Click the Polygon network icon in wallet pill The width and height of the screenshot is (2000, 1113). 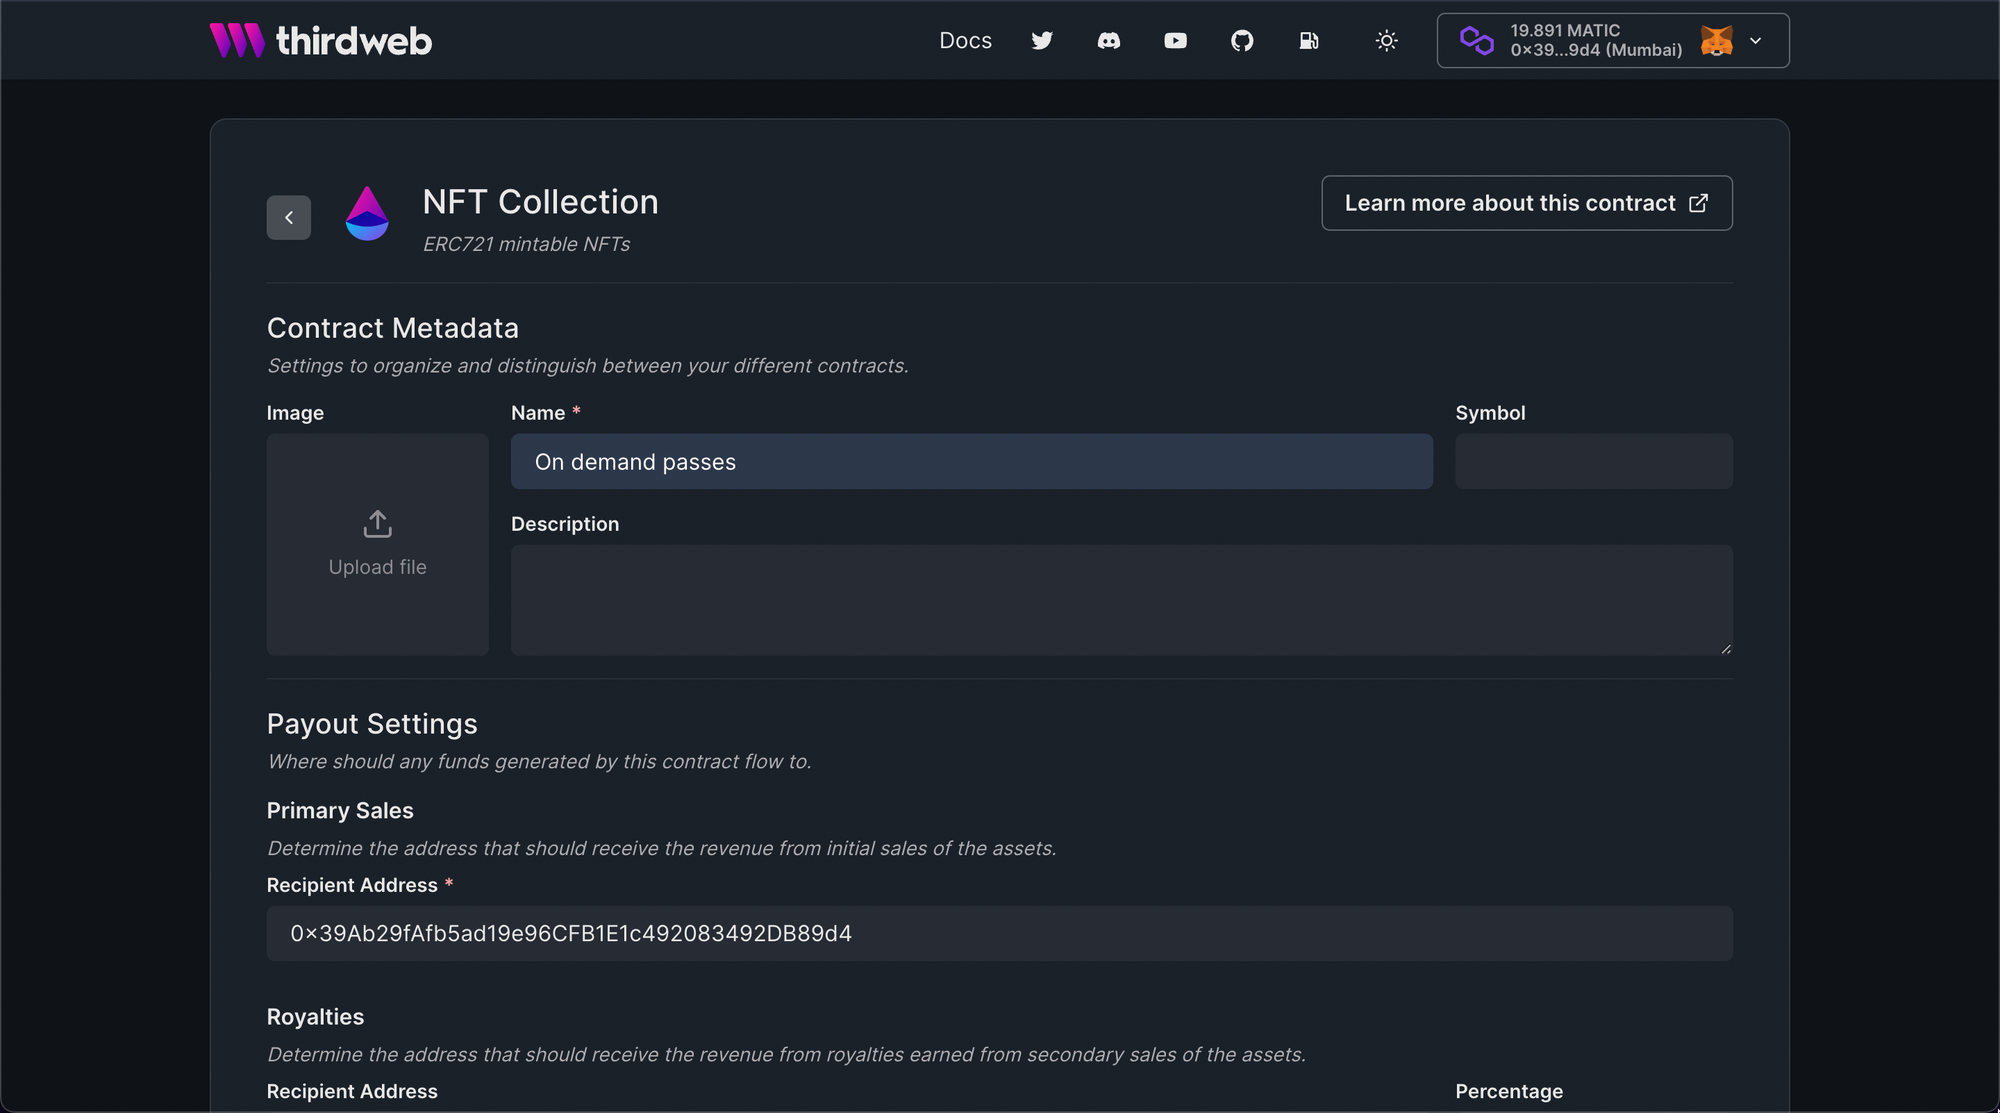(1477, 40)
